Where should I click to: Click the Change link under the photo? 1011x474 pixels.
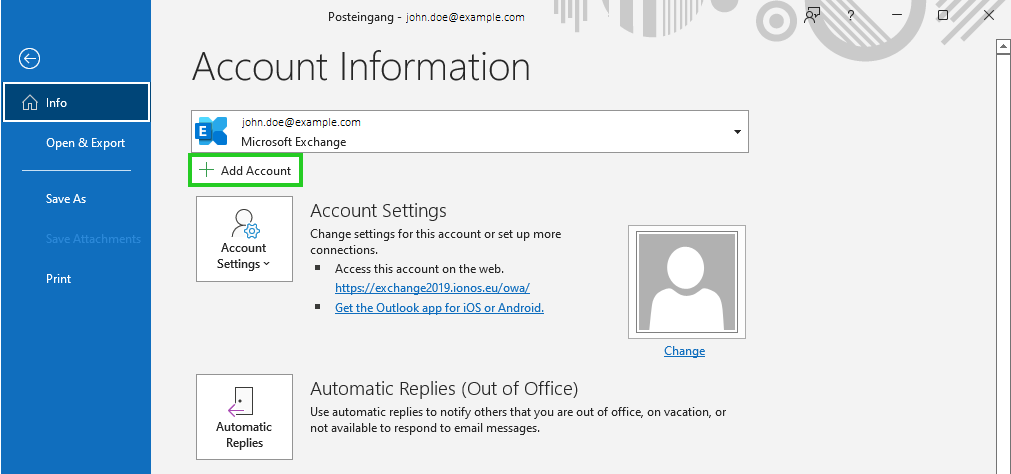684,351
